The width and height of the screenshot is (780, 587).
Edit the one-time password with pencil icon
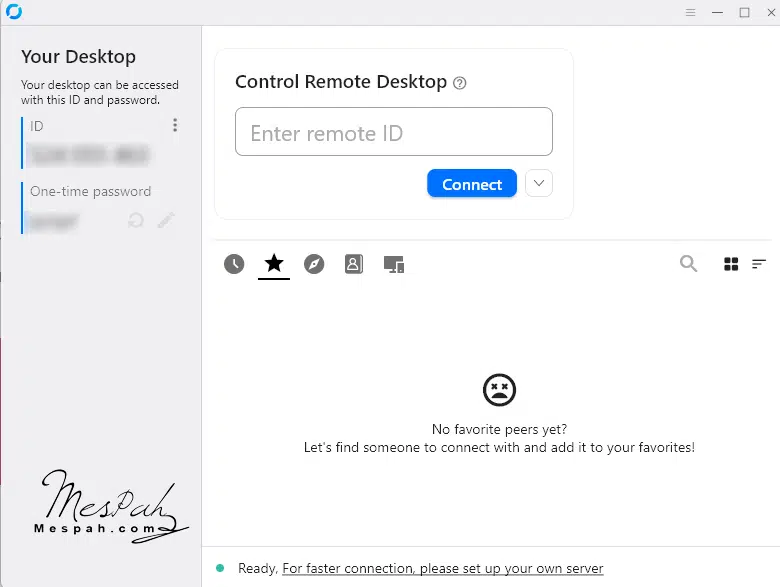[x=166, y=220]
